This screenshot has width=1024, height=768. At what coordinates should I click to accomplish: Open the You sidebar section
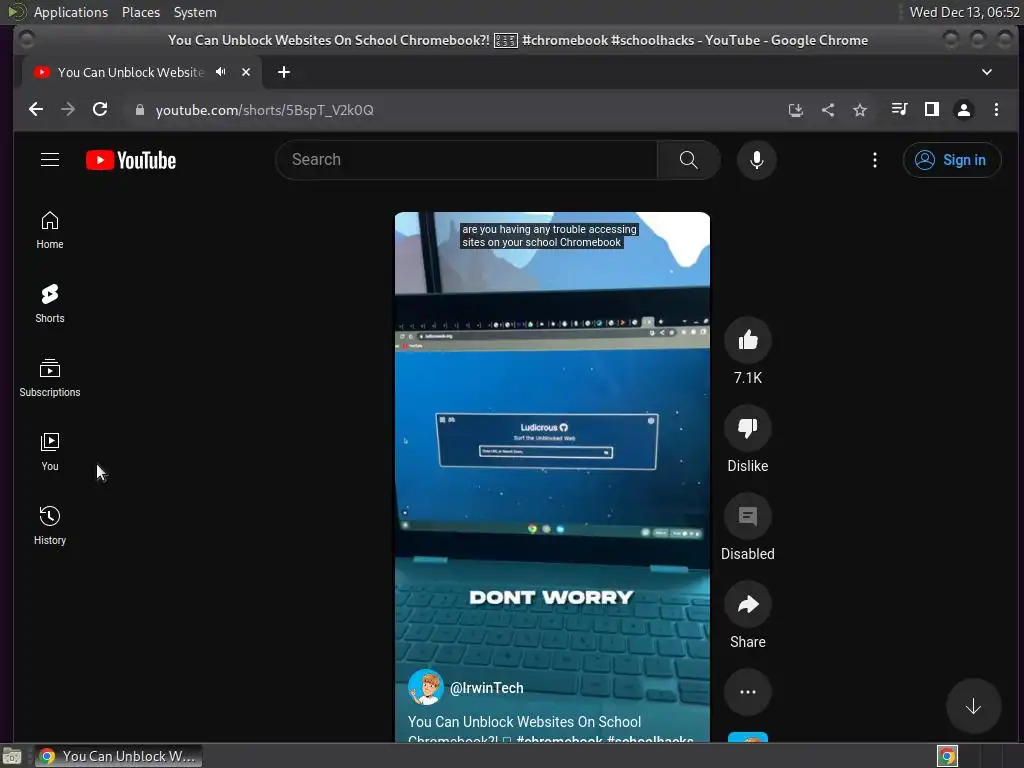click(x=50, y=452)
